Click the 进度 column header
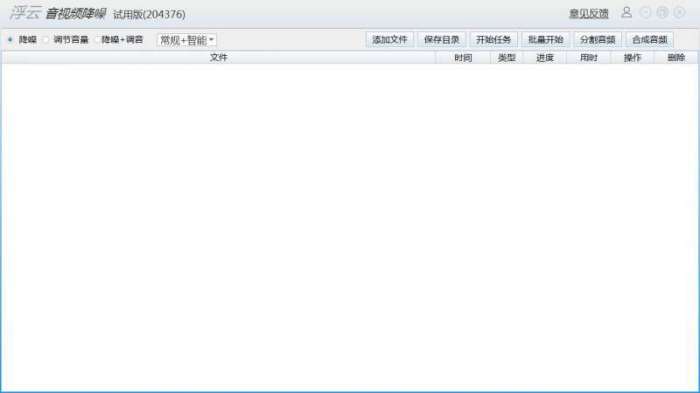Viewport: 700px width, 393px height. click(545, 58)
